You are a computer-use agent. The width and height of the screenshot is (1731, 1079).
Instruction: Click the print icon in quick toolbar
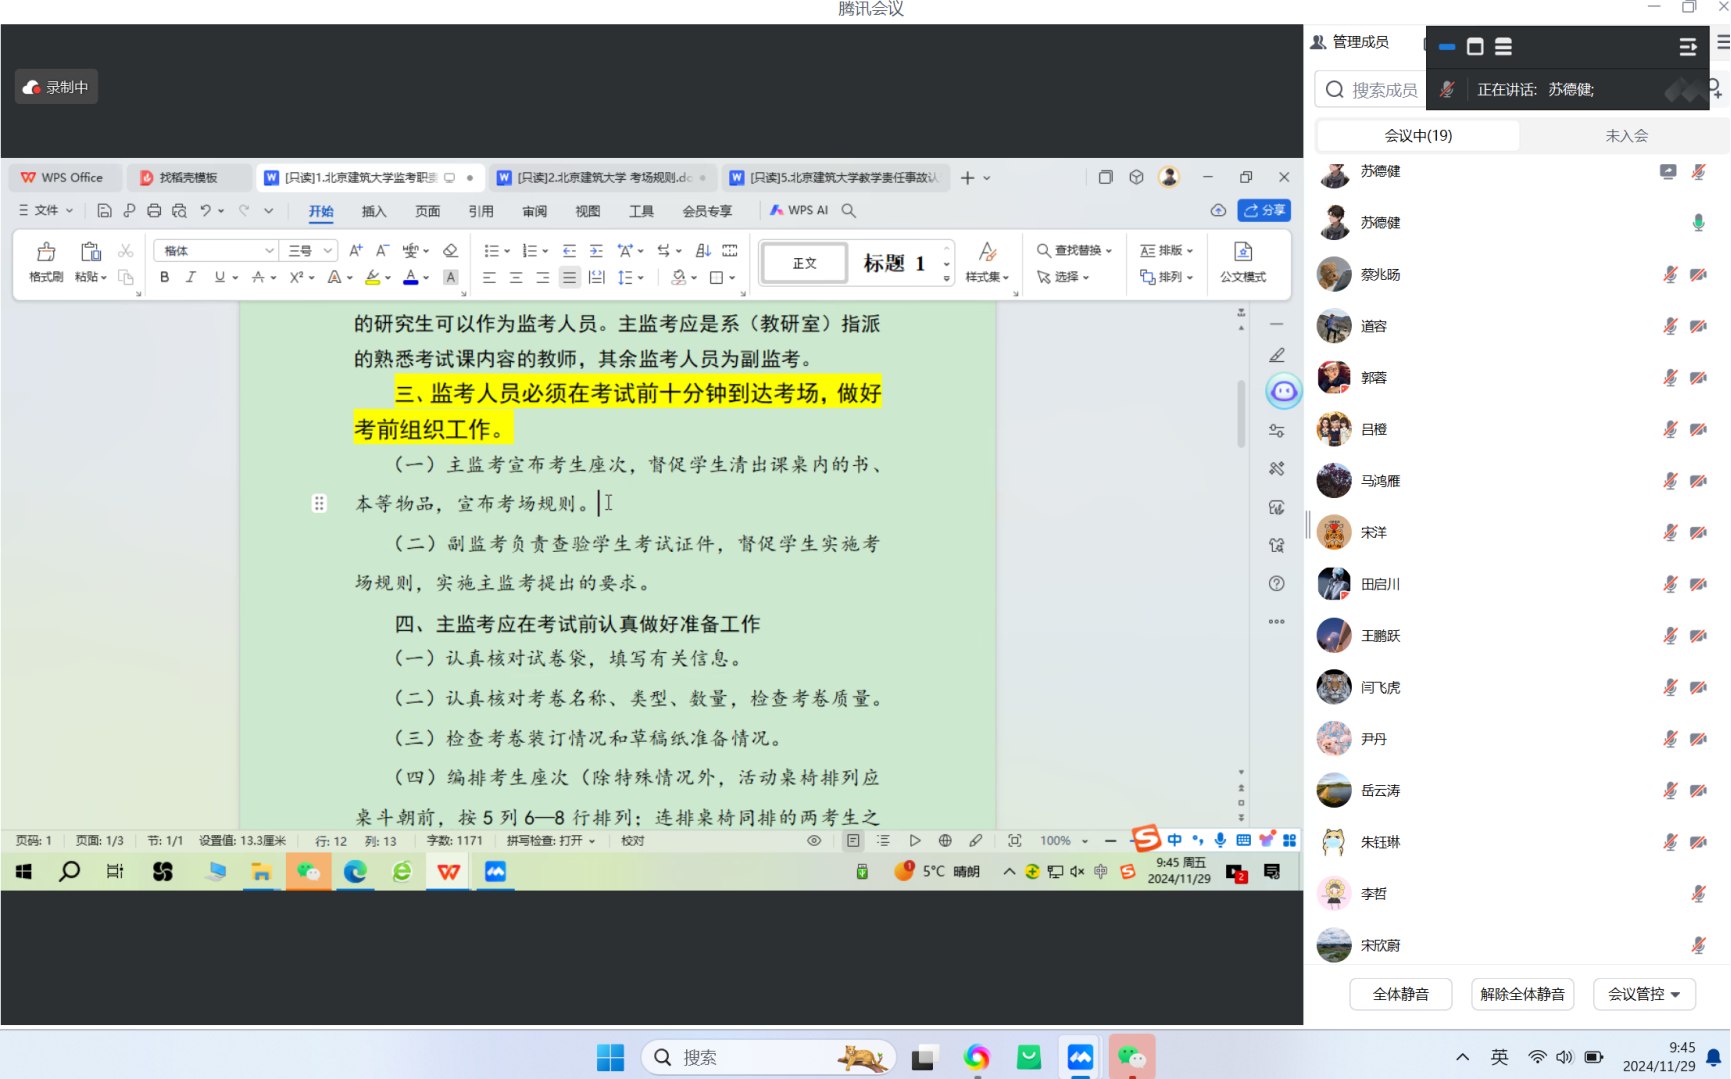coord(154,211)
